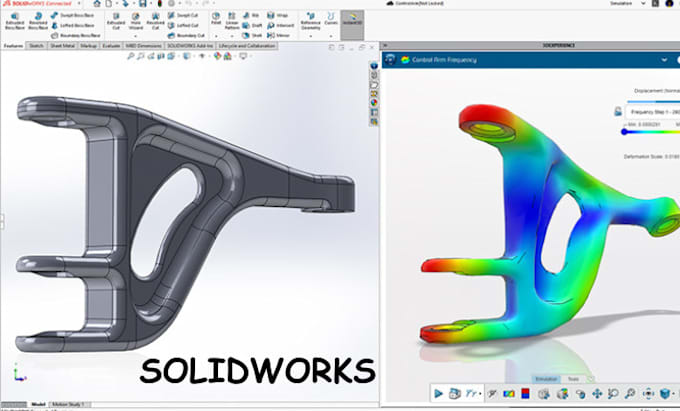Select the Motion Study 1 tab

coord(69,404)
